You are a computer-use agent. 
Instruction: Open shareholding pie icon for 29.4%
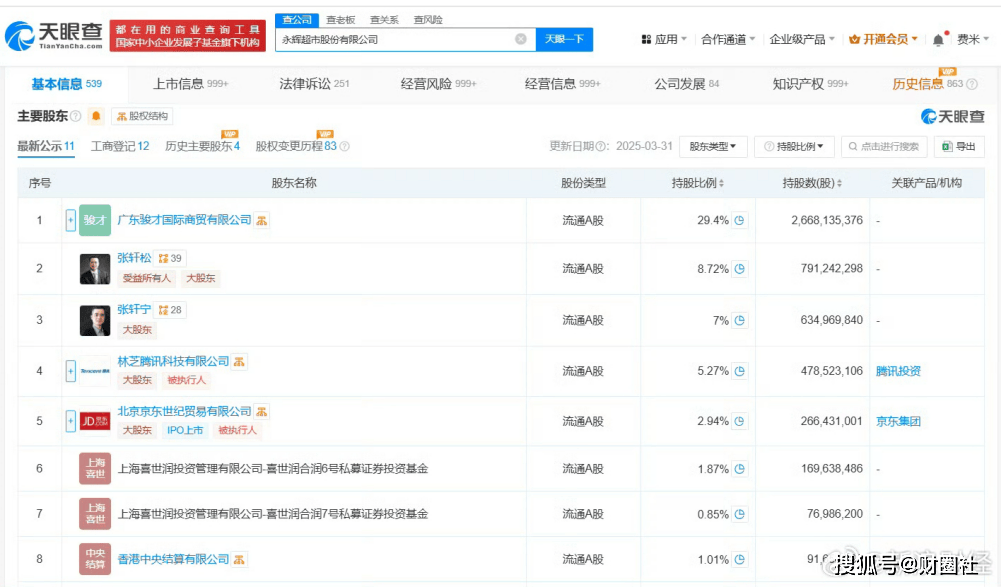tap(739, 220)
